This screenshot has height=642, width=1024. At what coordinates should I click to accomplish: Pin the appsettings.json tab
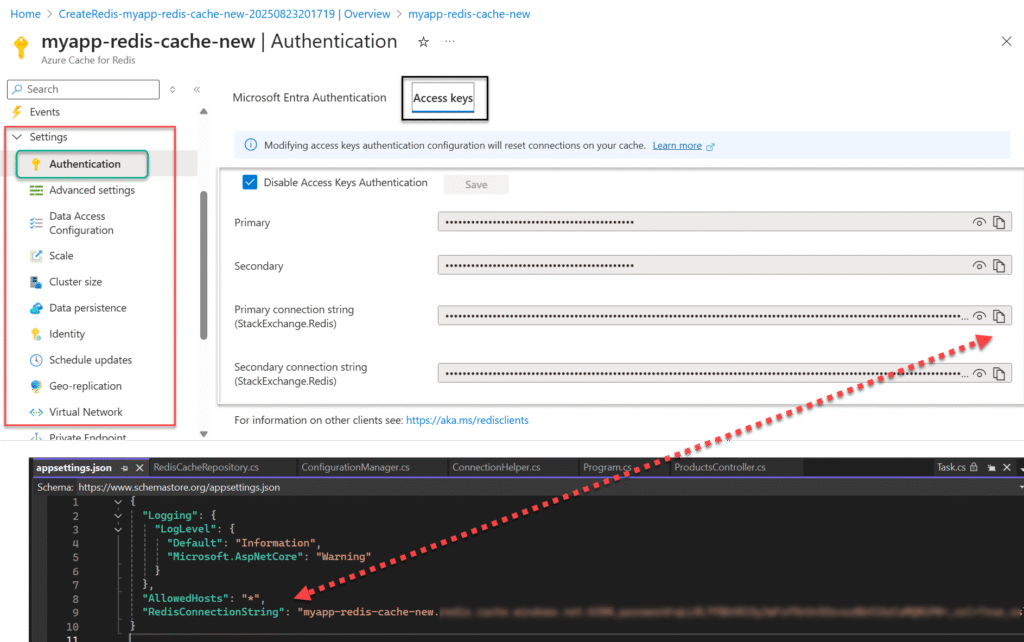click(125, 468)
